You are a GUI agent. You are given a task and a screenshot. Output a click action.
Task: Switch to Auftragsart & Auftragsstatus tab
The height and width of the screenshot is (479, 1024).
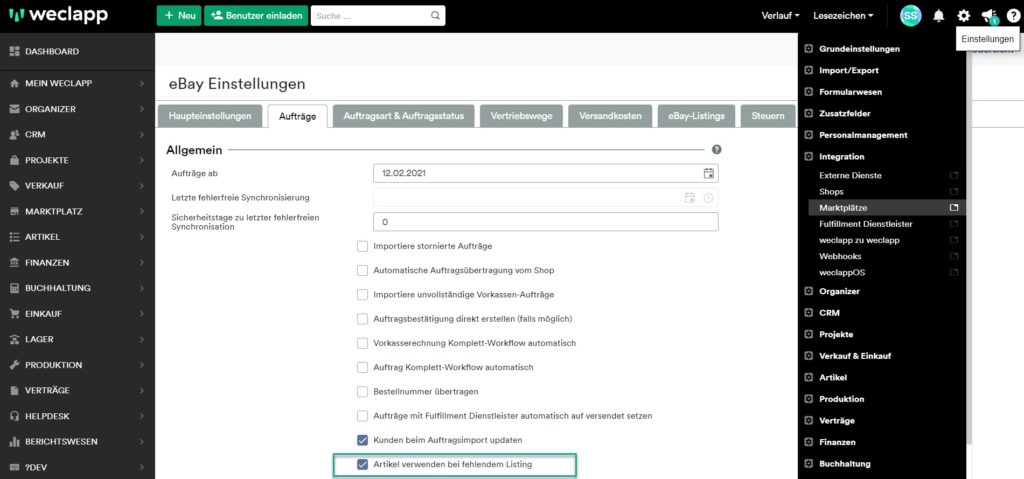(x=404, y=116)
